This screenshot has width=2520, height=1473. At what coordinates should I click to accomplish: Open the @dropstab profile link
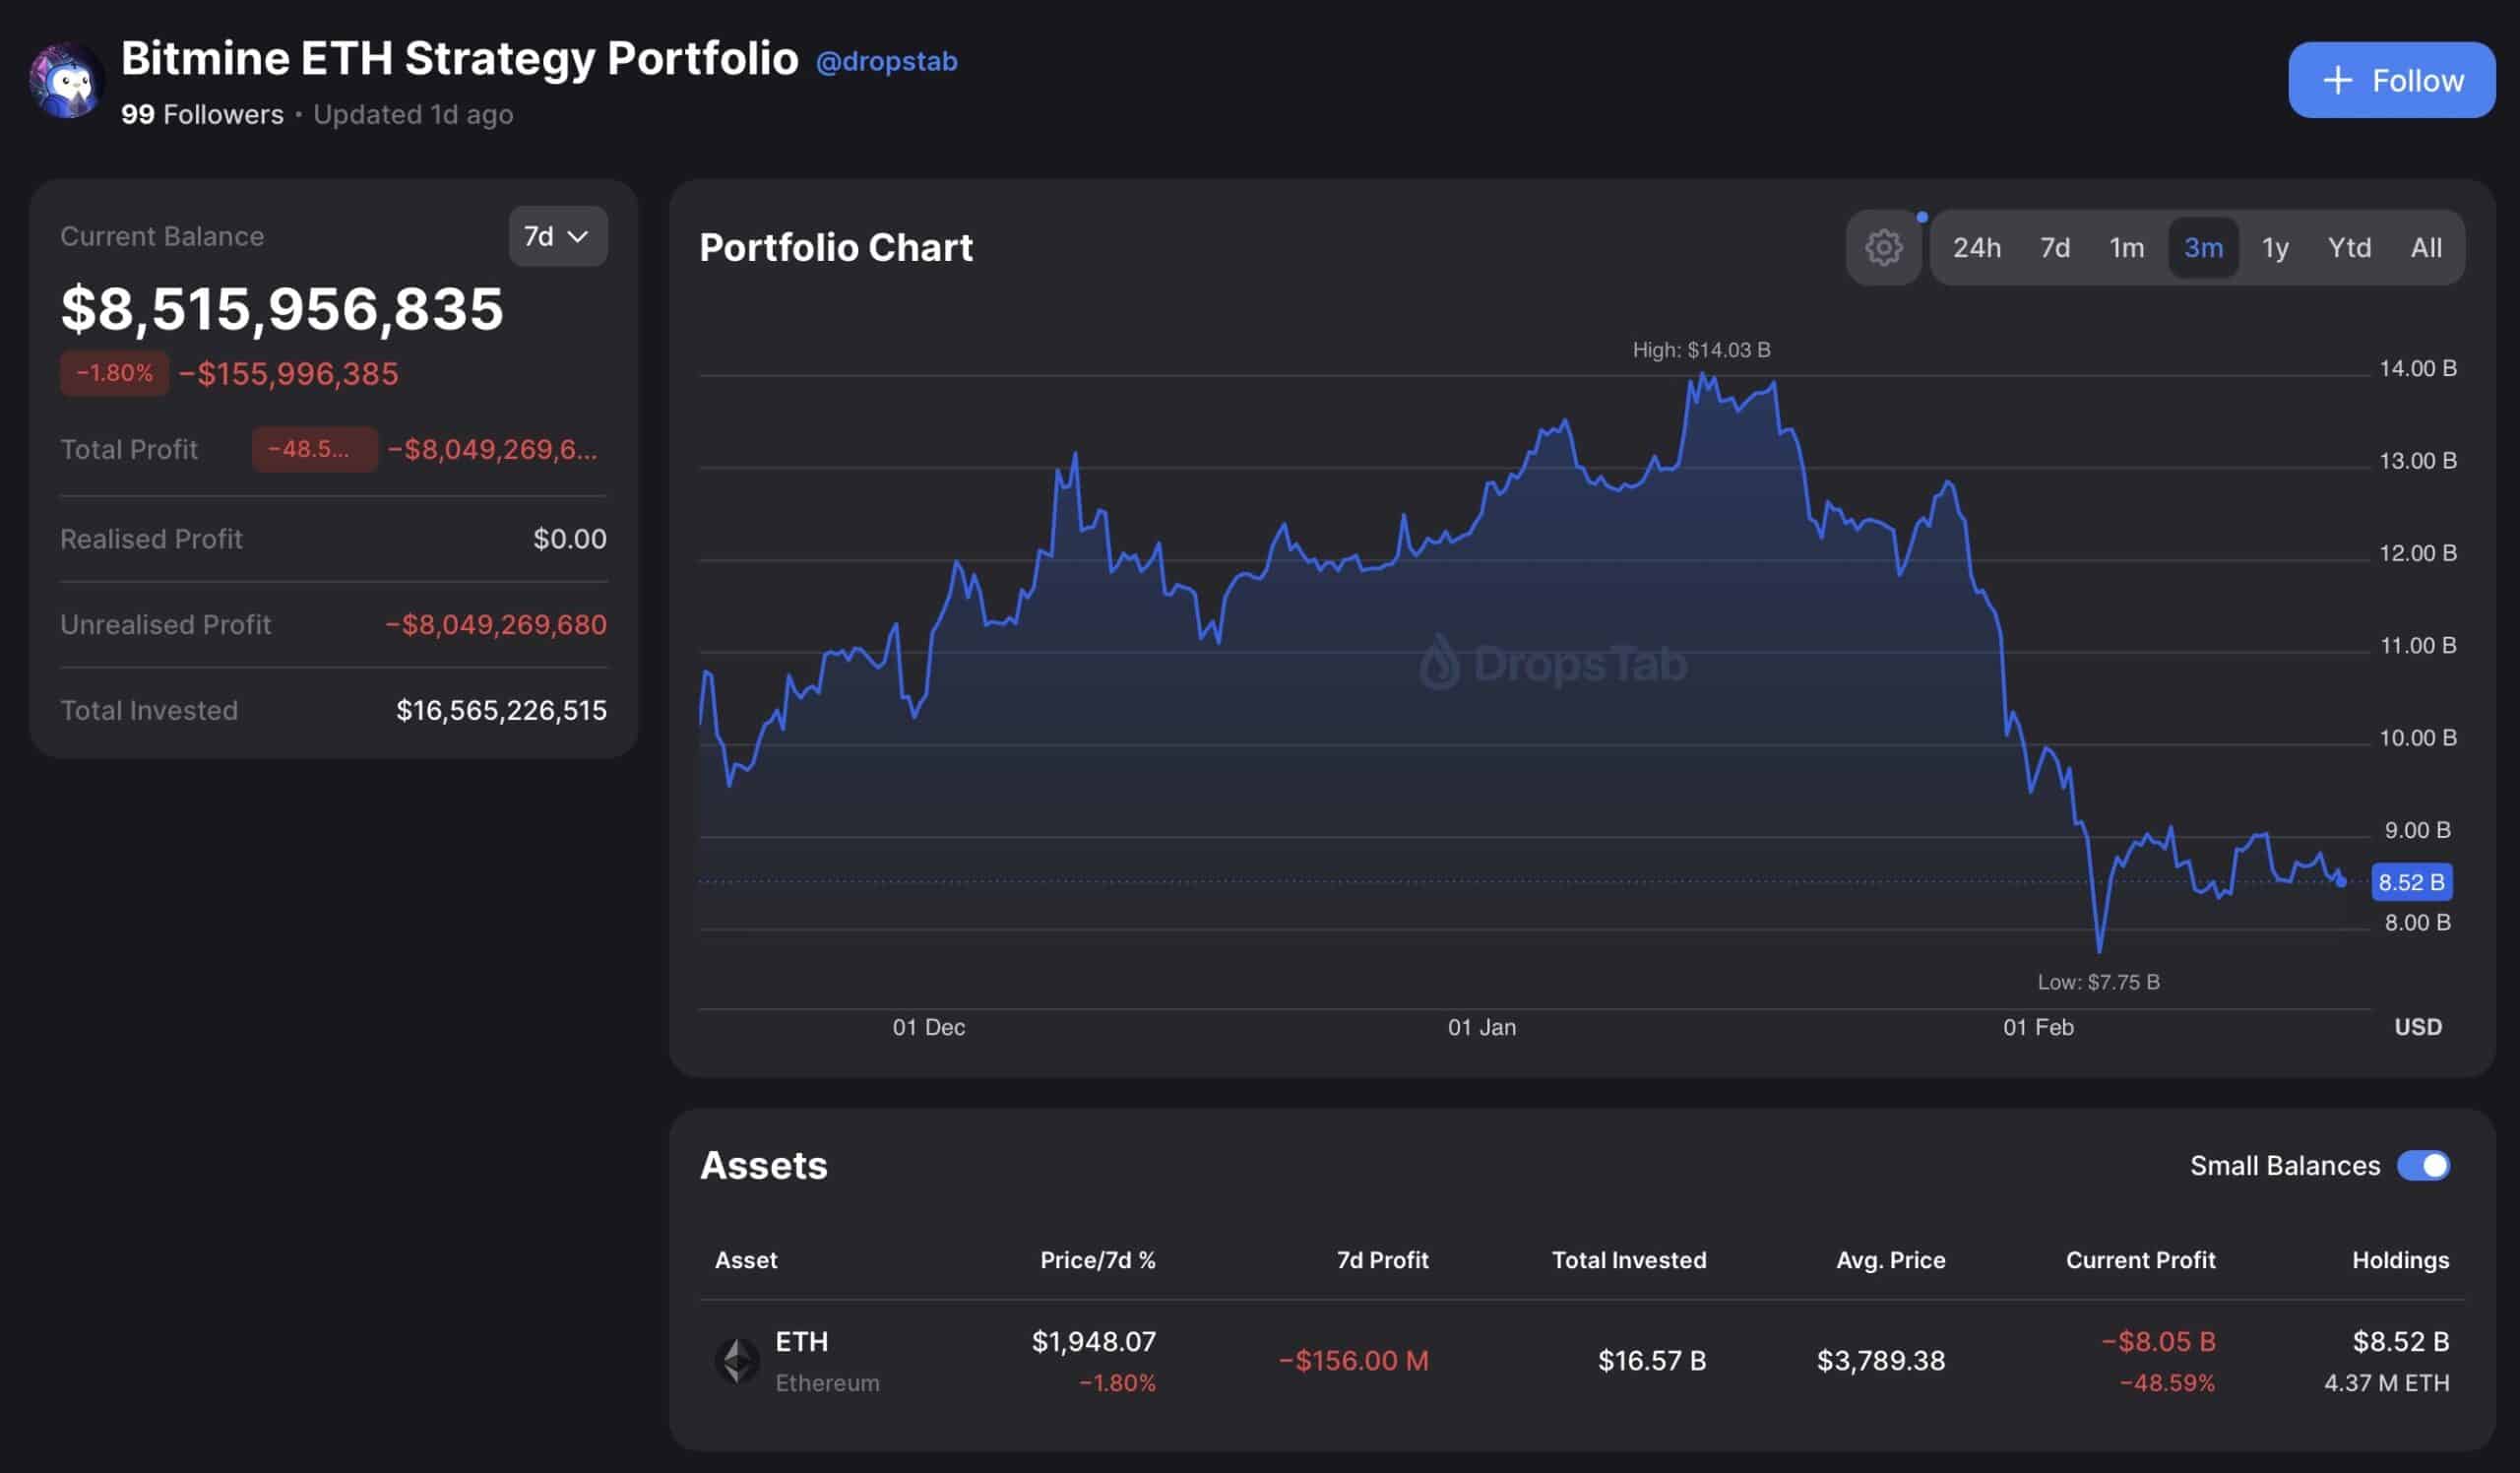(x=887, y=62)
